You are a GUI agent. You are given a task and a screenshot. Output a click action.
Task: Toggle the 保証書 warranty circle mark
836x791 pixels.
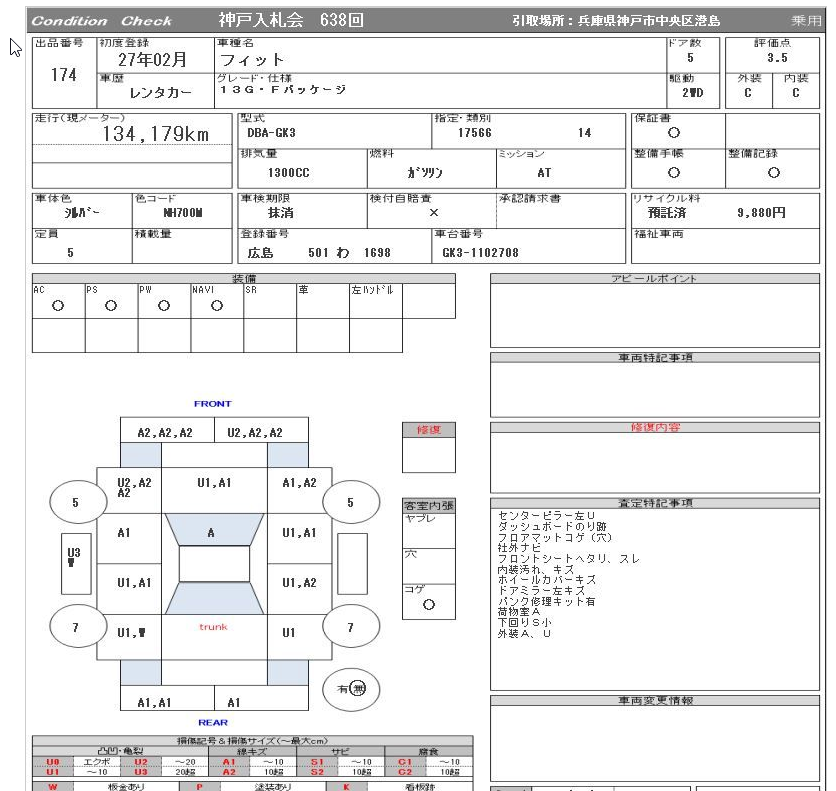point(674,132)
